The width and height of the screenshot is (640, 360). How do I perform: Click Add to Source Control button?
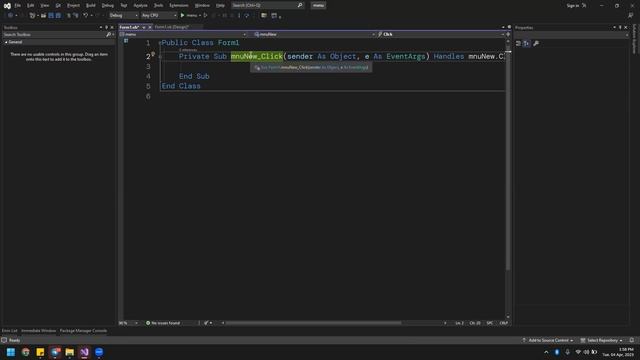click(547, 340)
